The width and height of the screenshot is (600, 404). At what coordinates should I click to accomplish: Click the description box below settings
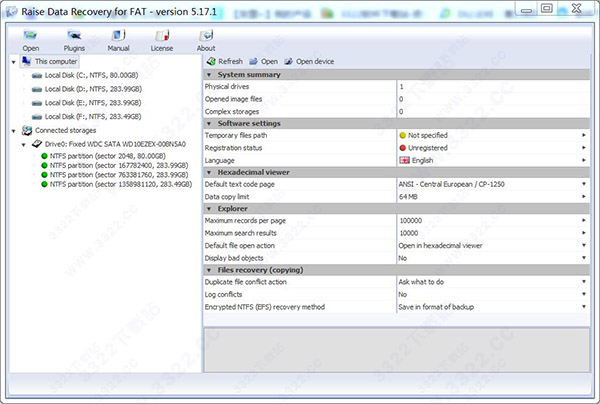coord(396,350)
